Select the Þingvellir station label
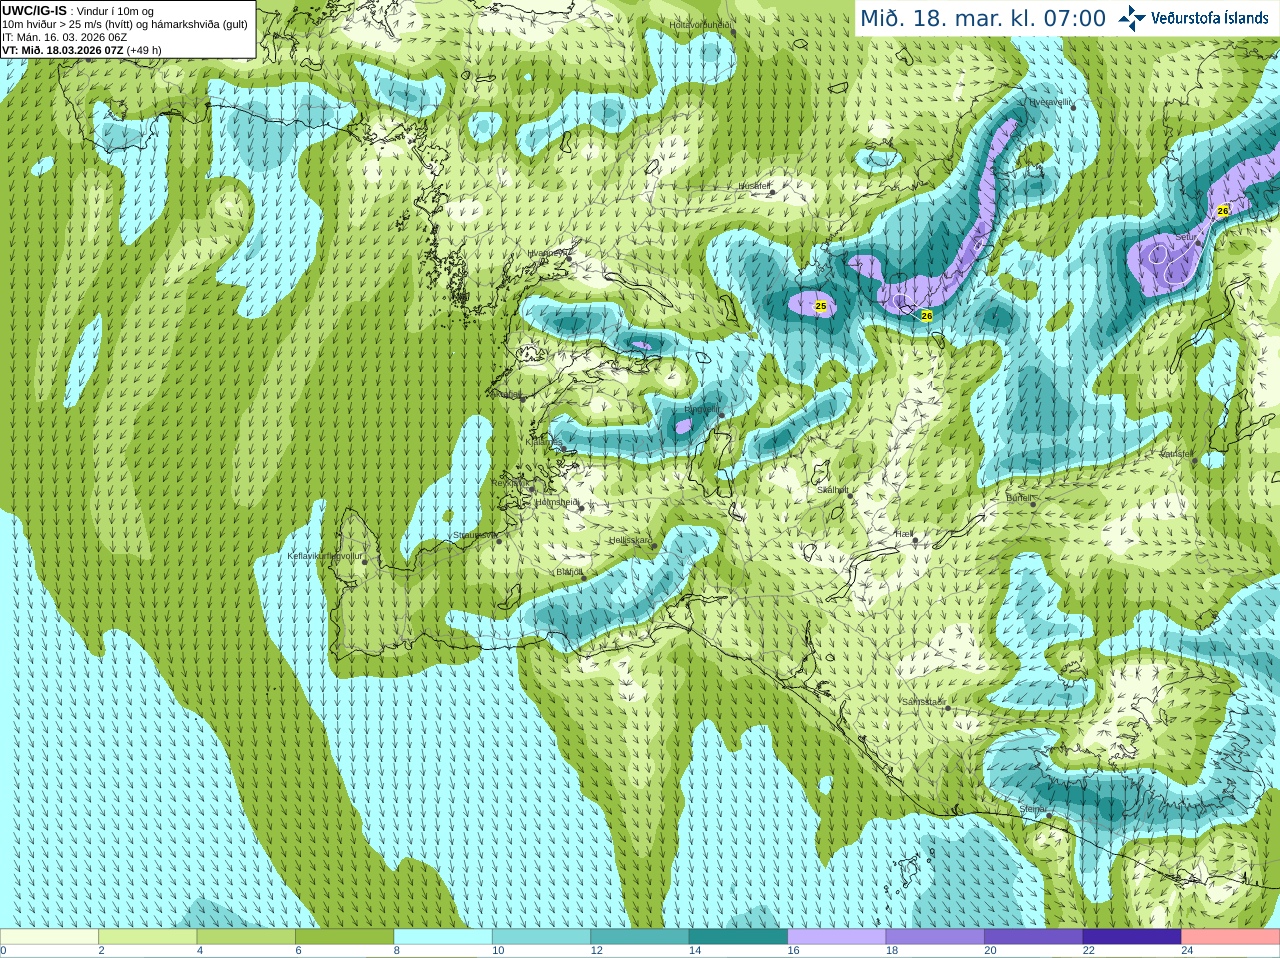The width and height of the screenshot is (1280, 958). pyautogui.click(x=701, y=408)
